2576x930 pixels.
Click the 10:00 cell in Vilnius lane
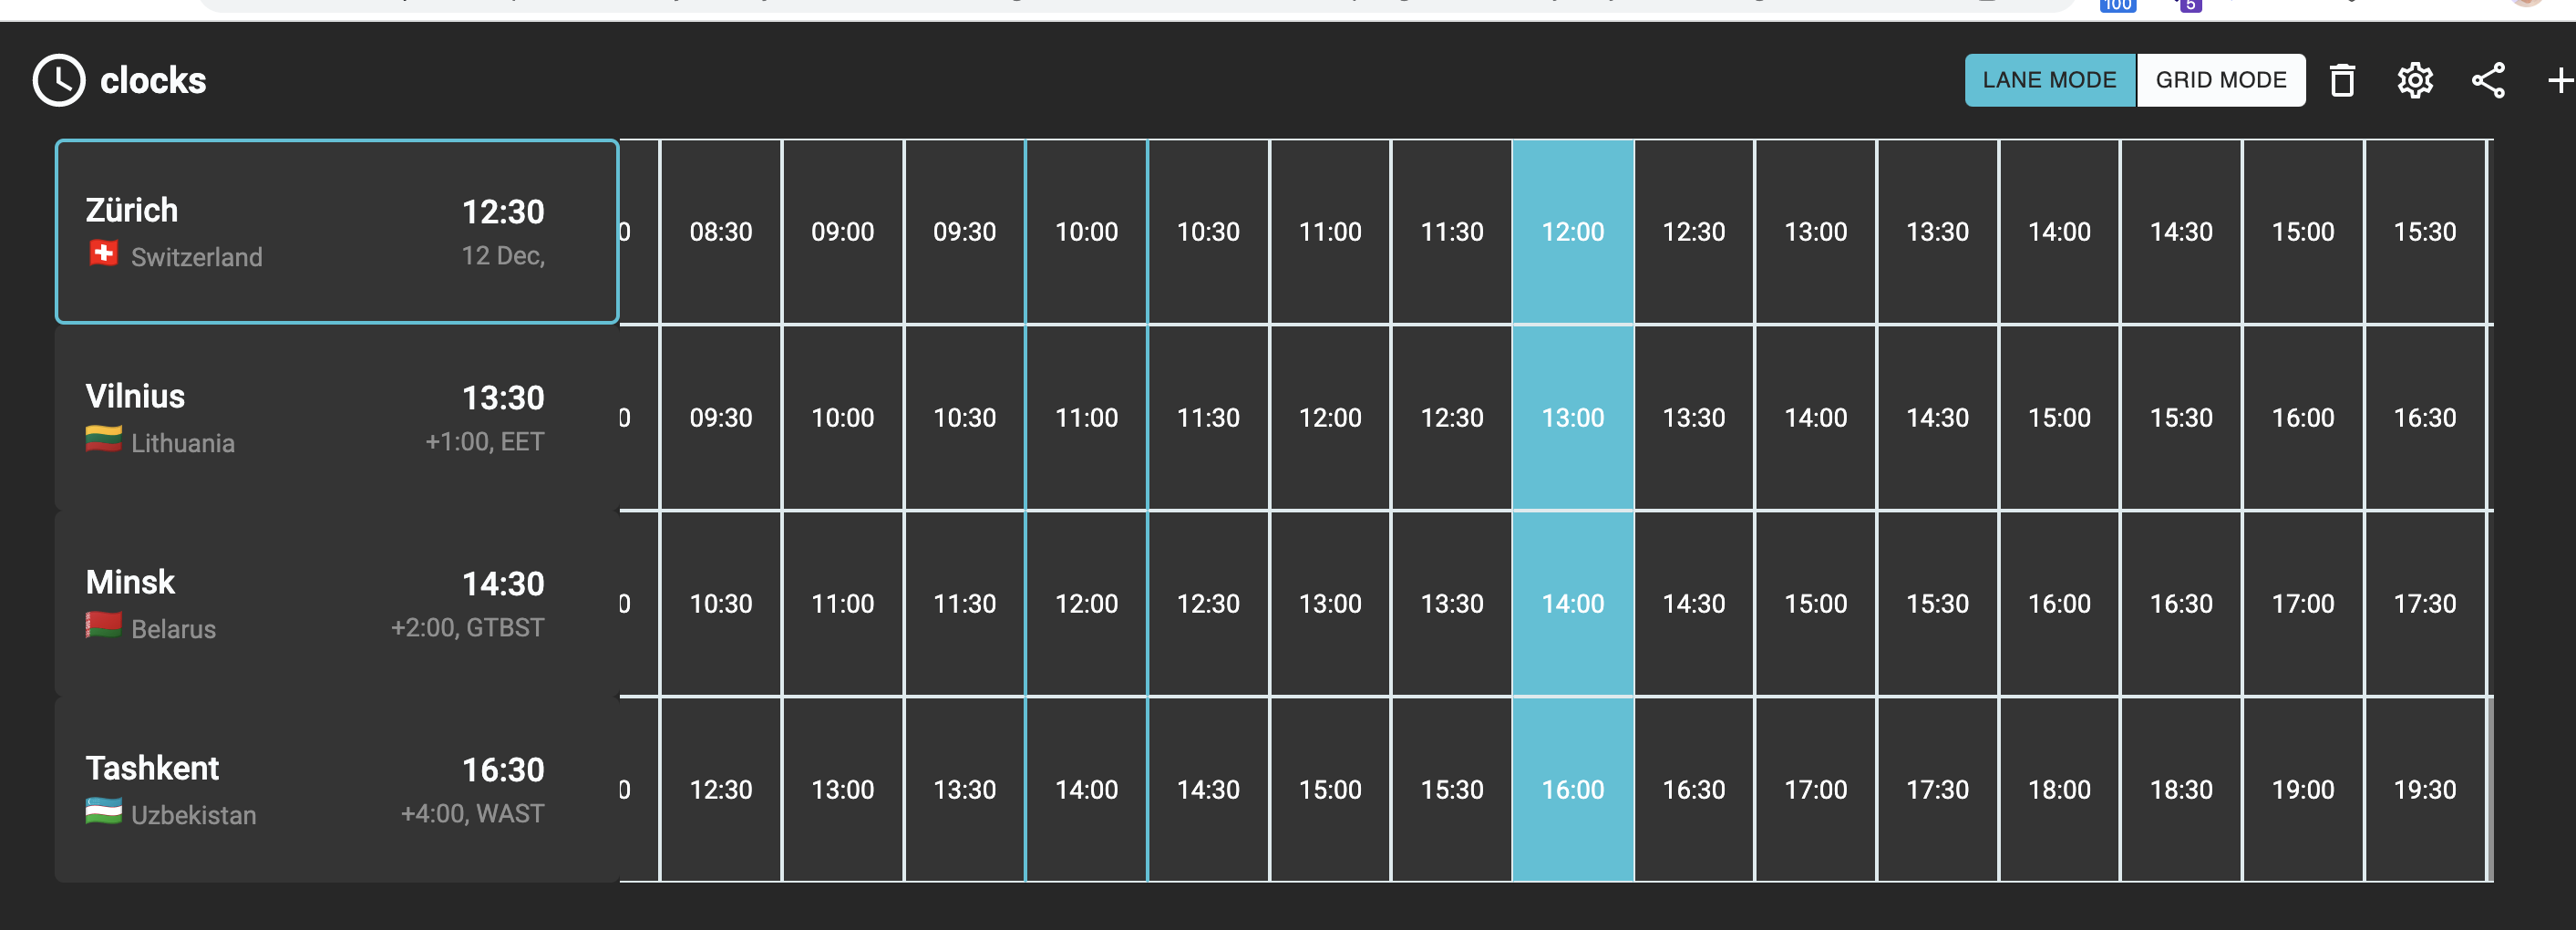[x=843, y=417]
